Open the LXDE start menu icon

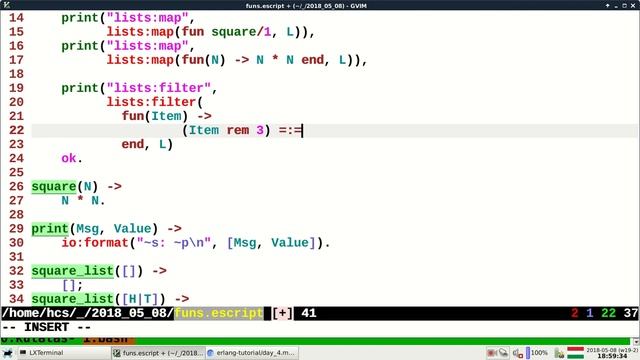pyautogui.click(x=7, y=353)
